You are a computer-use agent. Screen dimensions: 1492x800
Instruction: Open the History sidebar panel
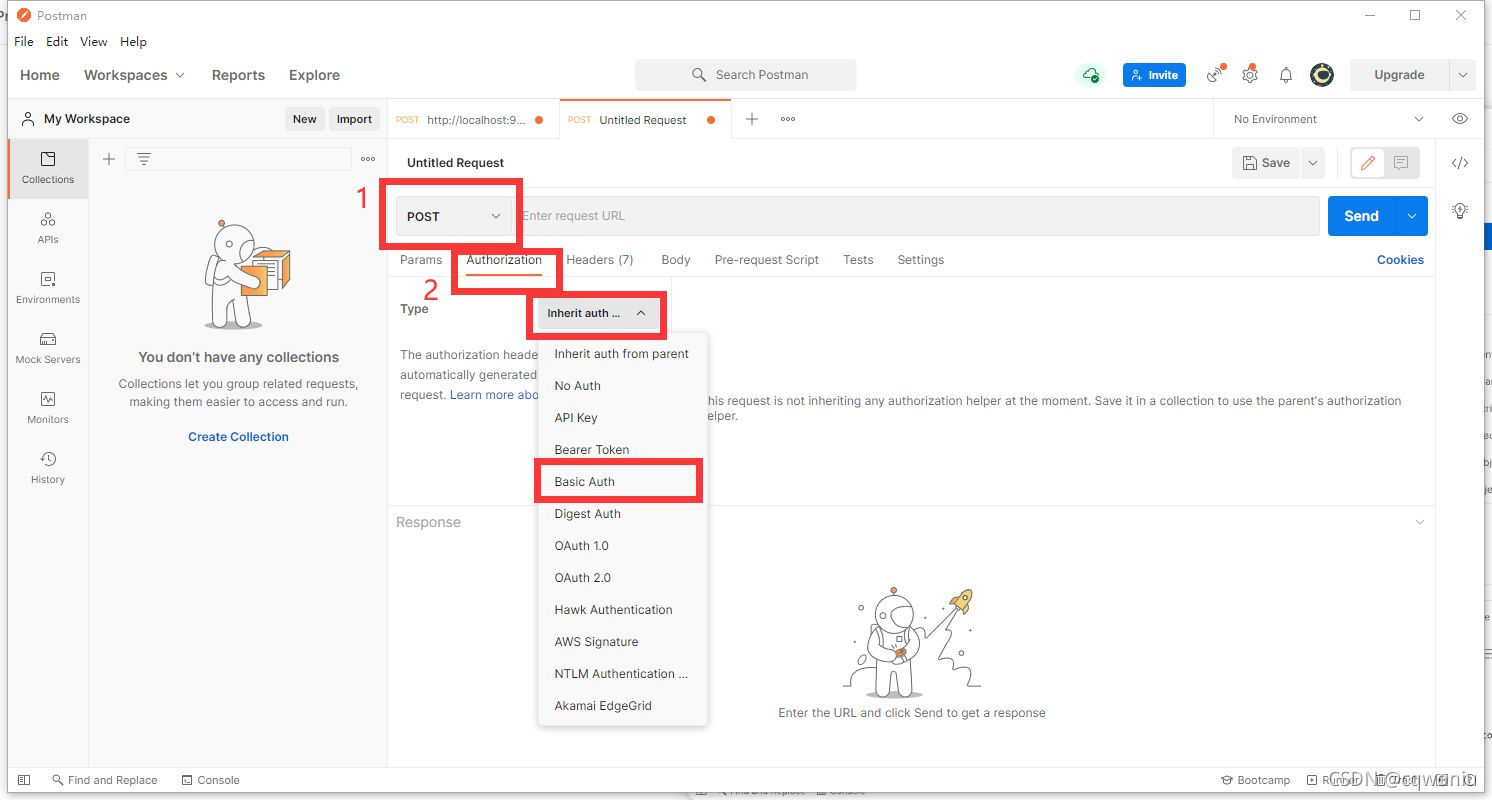point(48,468)
